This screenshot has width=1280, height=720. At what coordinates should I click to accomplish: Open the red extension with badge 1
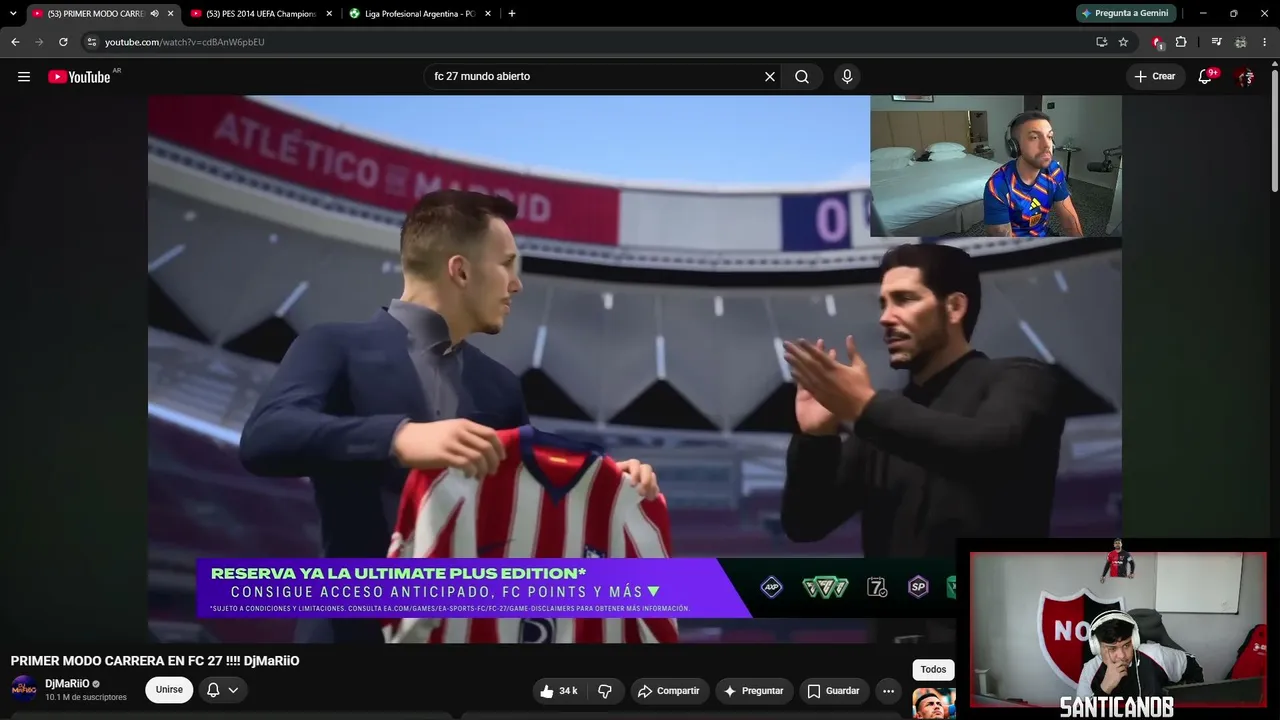point(1158,42)
